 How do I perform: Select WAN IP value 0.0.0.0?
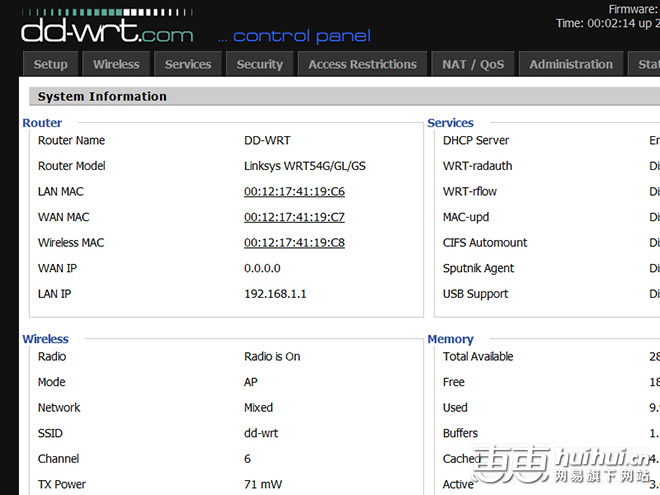pos(262,268)
